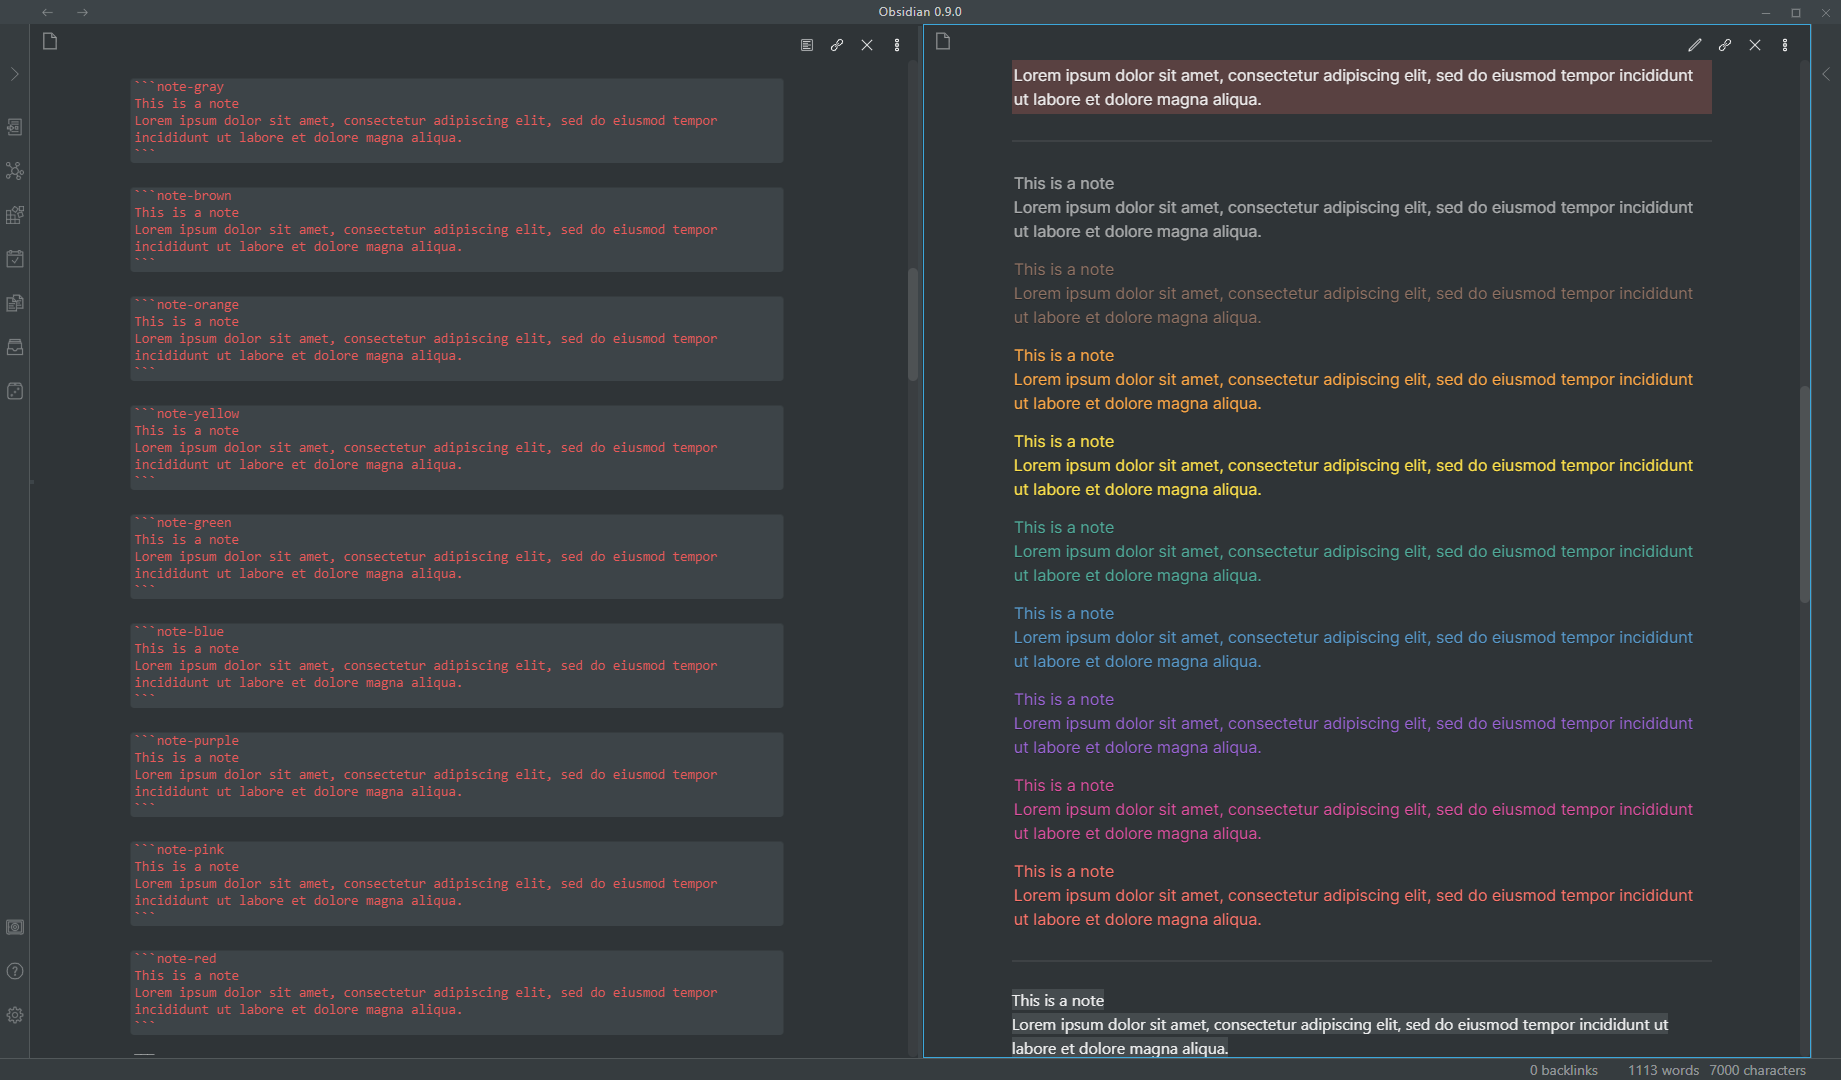Click the left pane file icon

click(50, 41)
